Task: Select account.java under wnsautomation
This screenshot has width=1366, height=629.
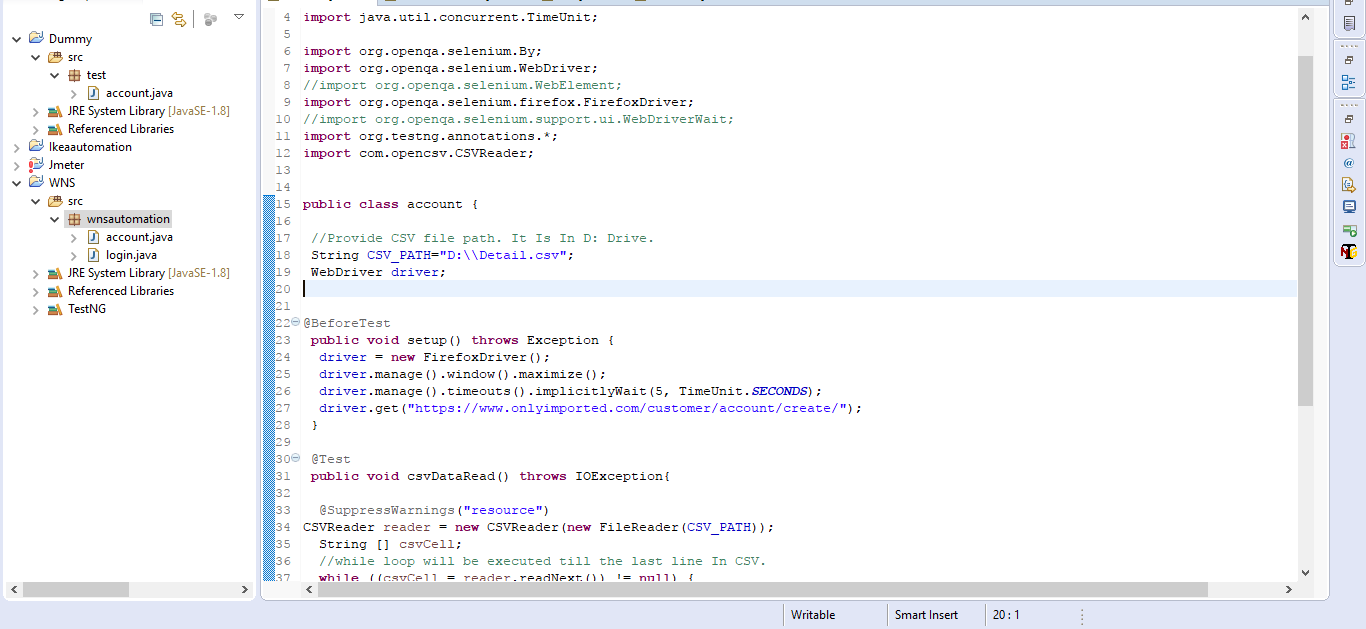Action: tap(139, 237)
